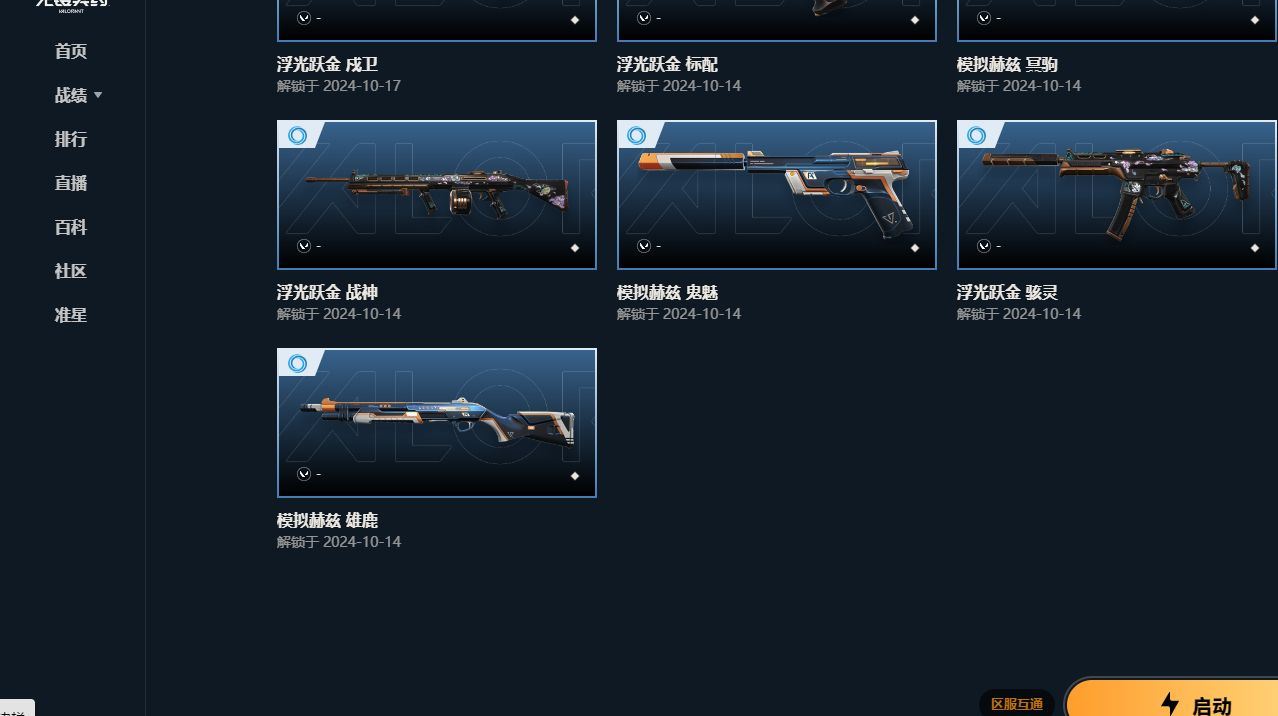The width and height of the screenshot is (1278, 716).
Task: Open the 首页 sidebar menu item
Action: pos(71,51)
